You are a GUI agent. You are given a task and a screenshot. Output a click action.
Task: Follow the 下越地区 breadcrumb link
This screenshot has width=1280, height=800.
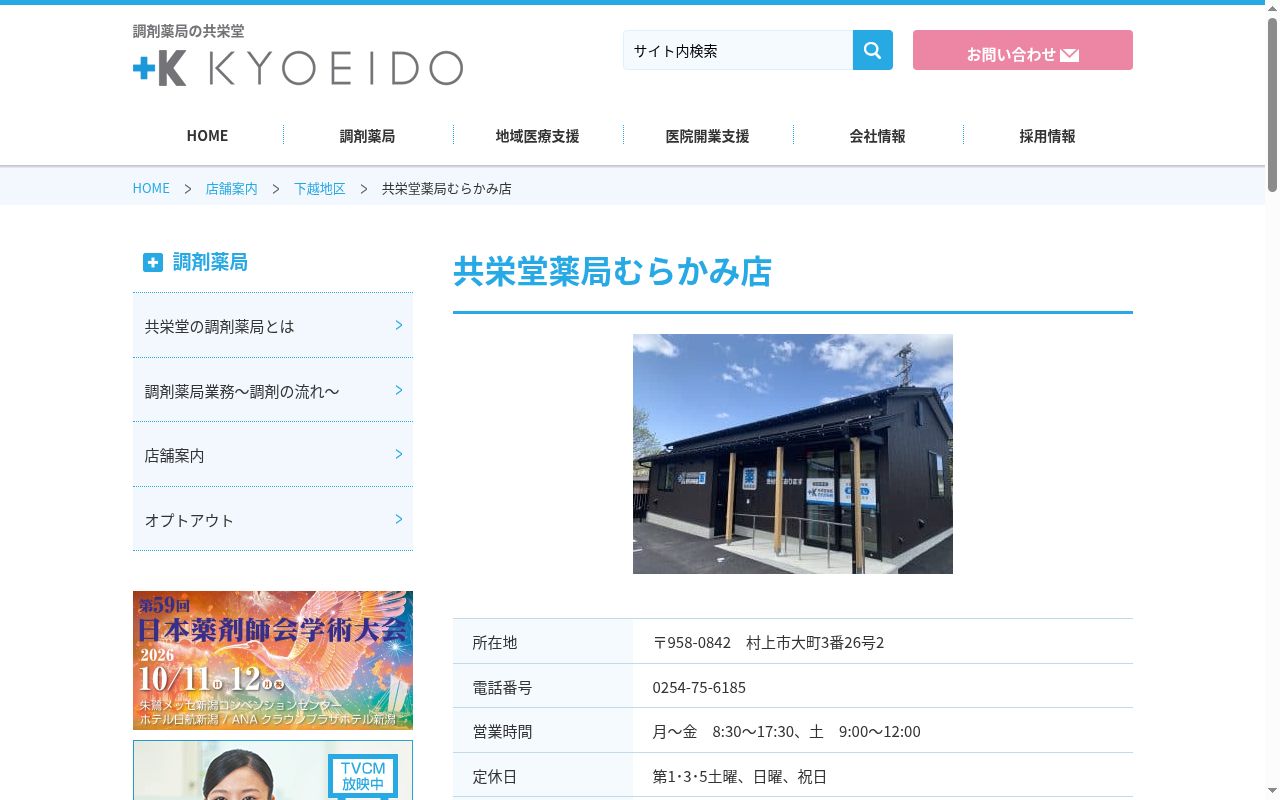319,188
